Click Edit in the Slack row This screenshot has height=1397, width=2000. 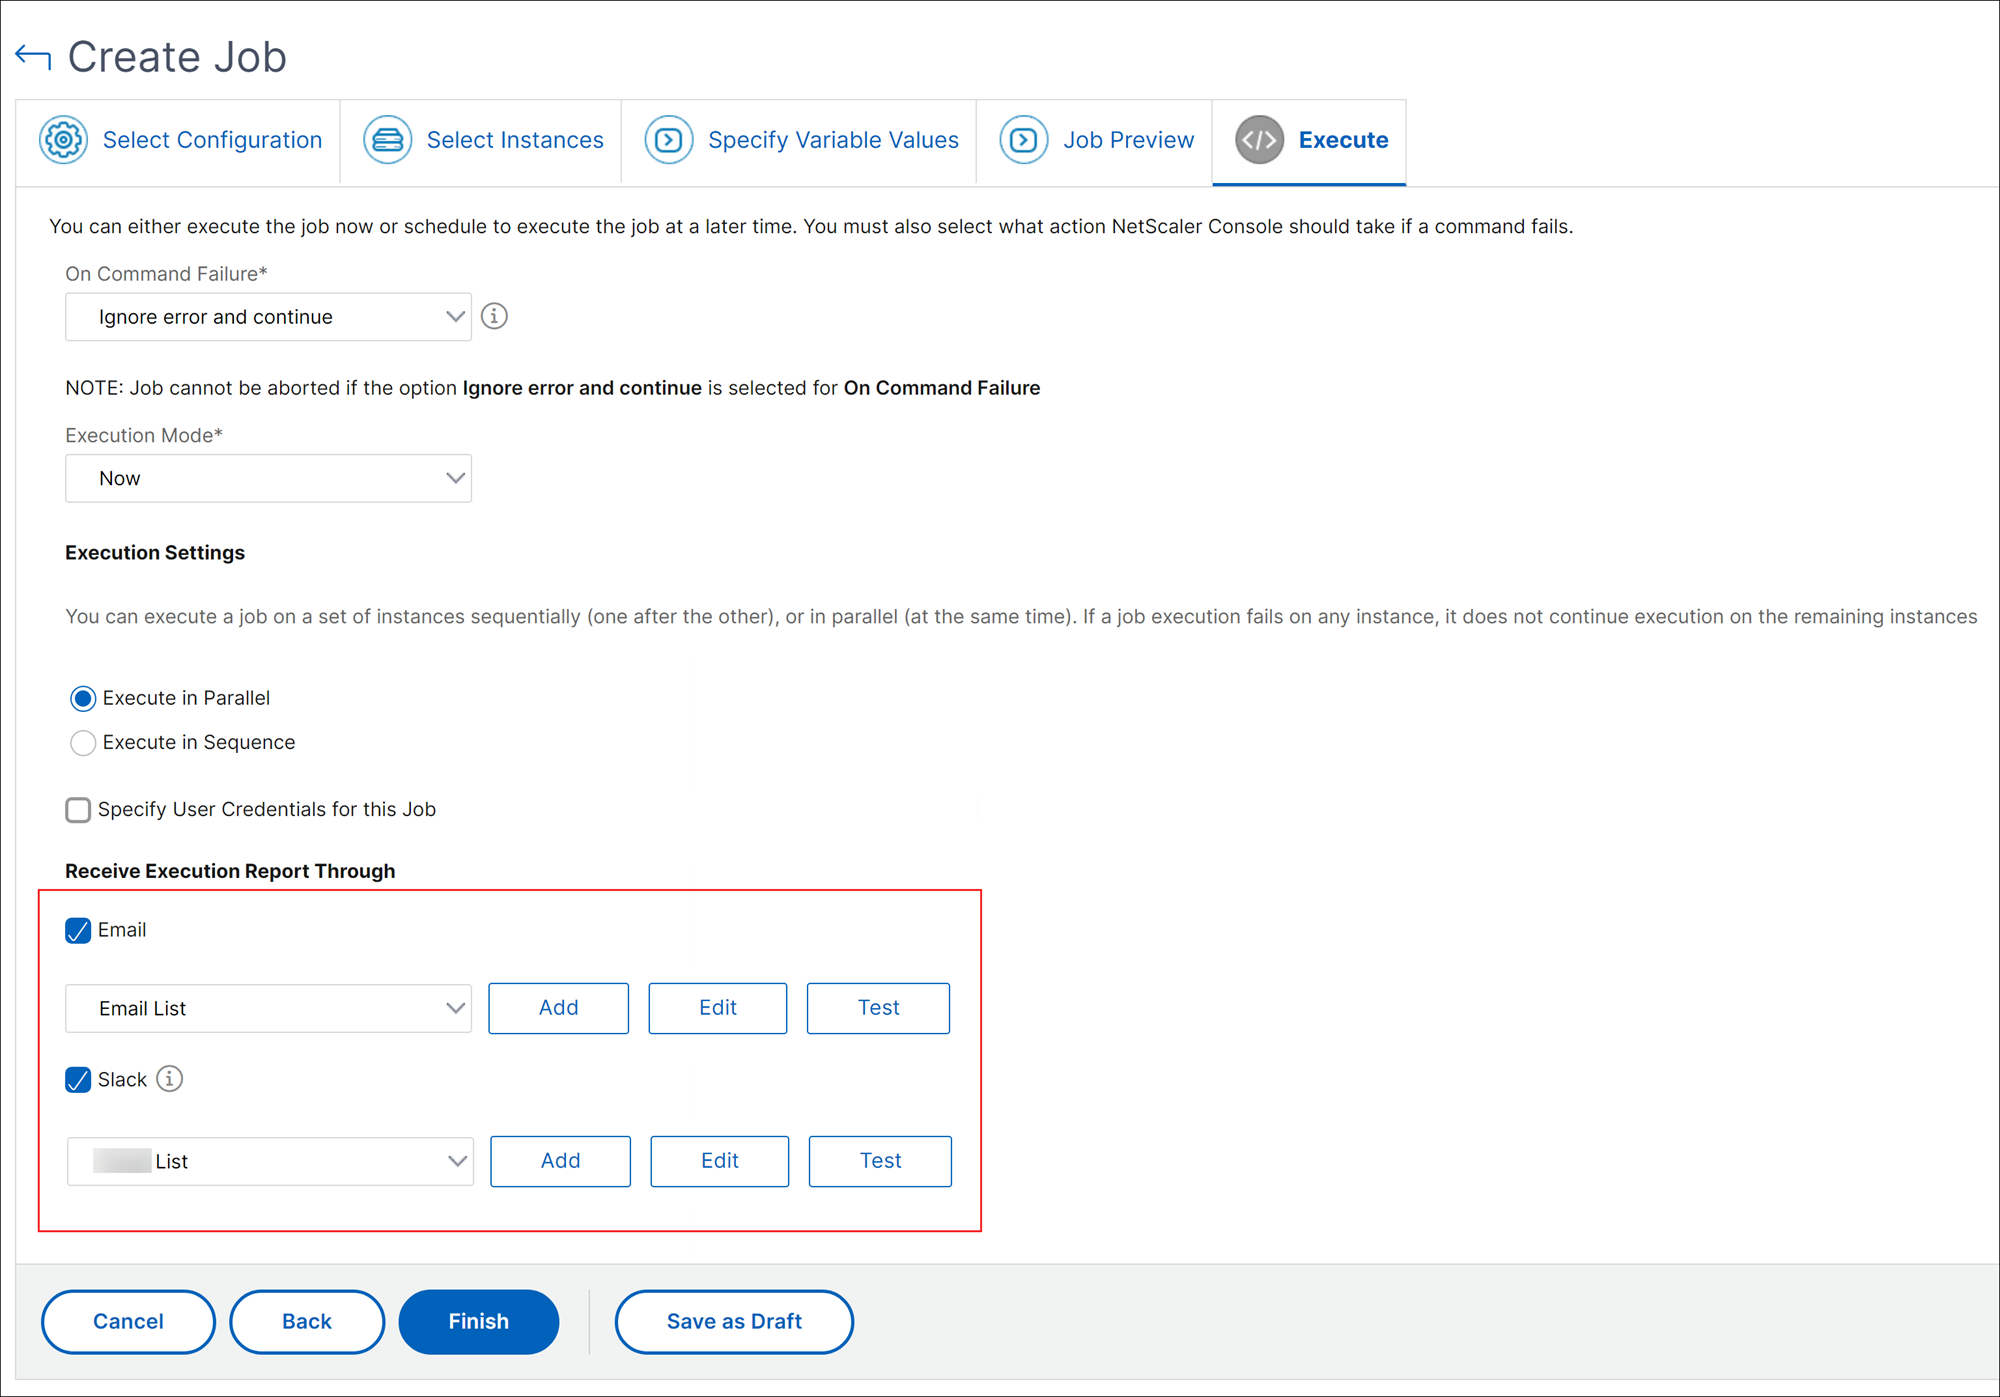(720, 1161)
